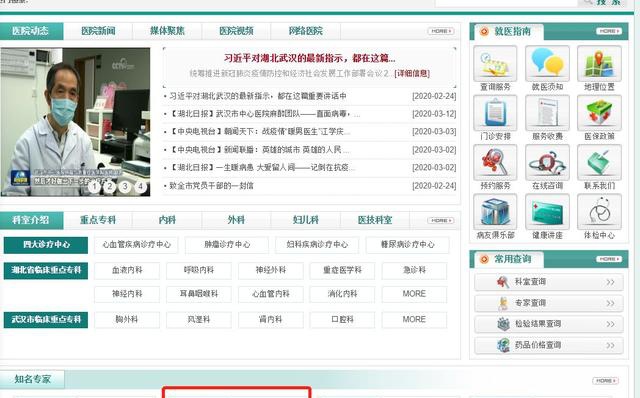Expand the 药品价格查询 double-chevron arrow
This screenshot has height=398, width=640.
coord(610,345)
